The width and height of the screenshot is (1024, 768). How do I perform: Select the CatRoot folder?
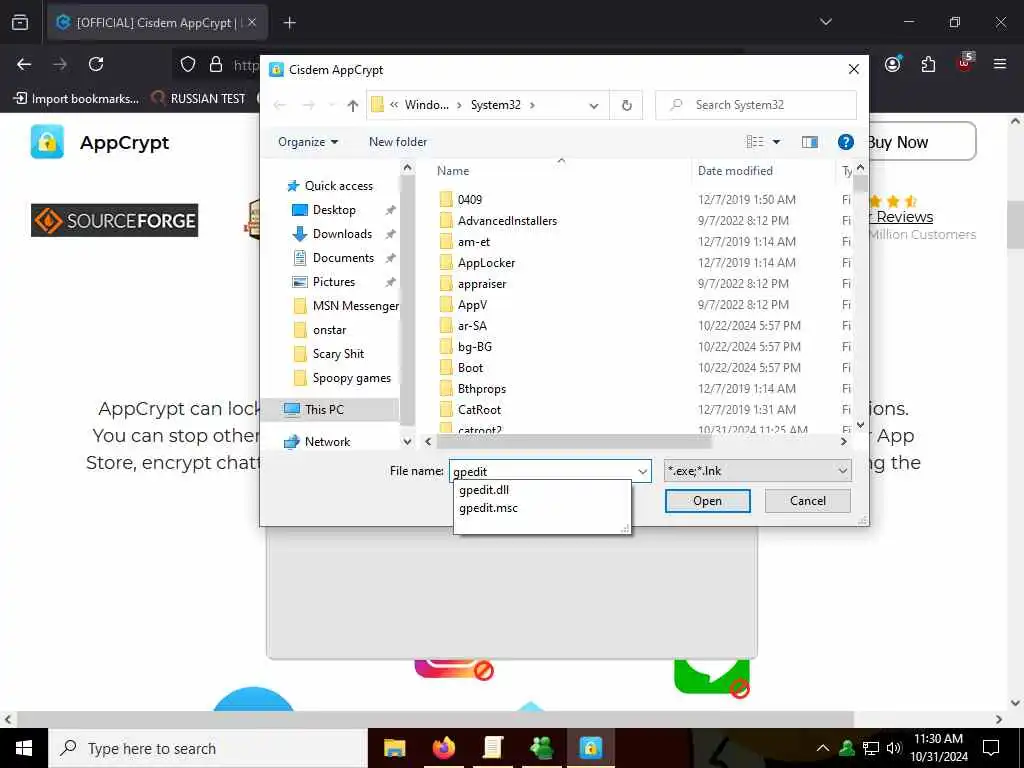[479, 409]
